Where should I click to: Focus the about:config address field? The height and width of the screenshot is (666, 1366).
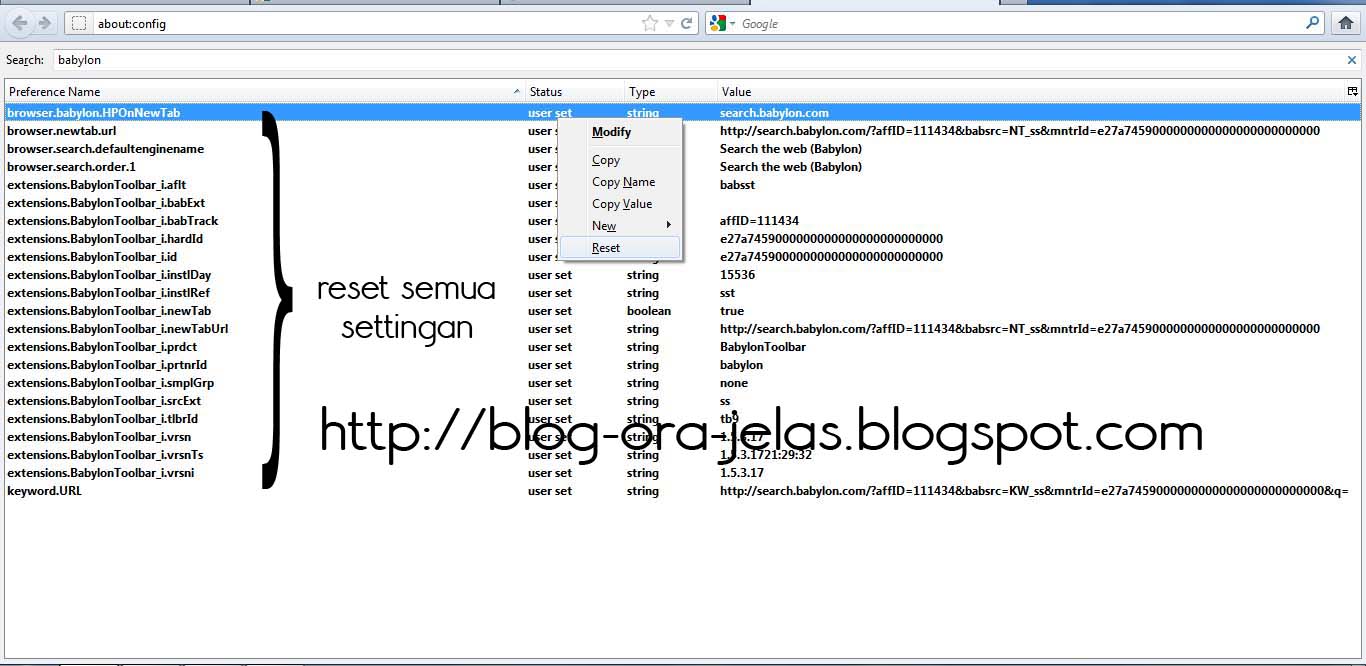tap(366, 23)
